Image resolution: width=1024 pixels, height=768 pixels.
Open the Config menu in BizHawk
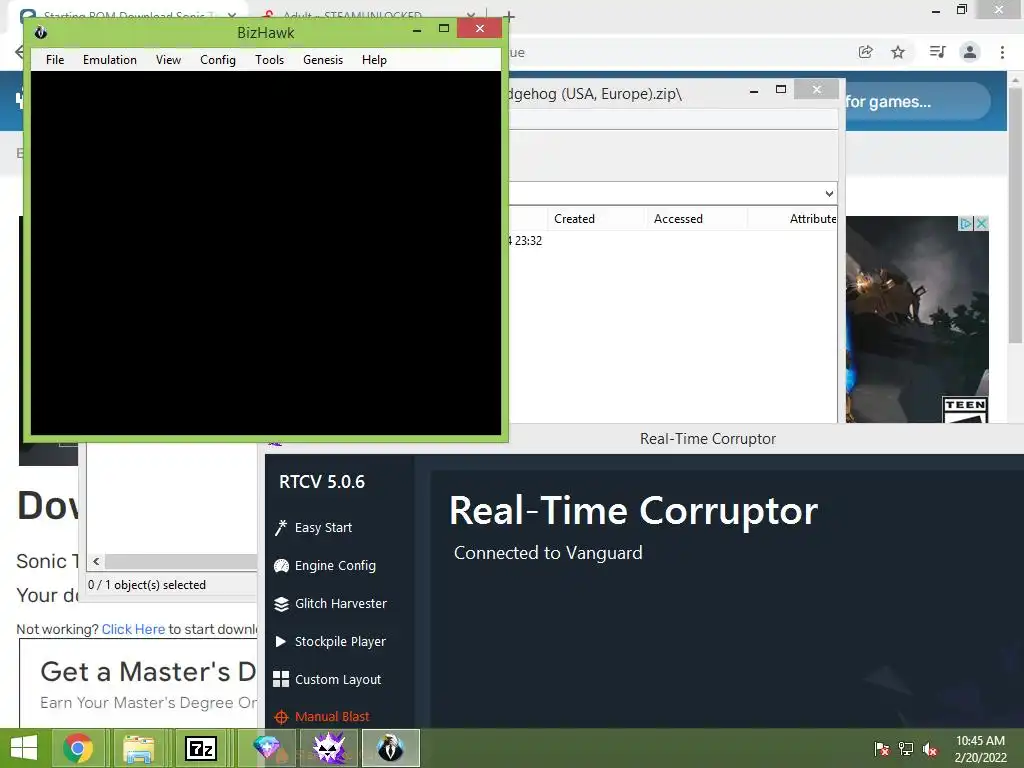pyautogui.click(x=217, y=59)
